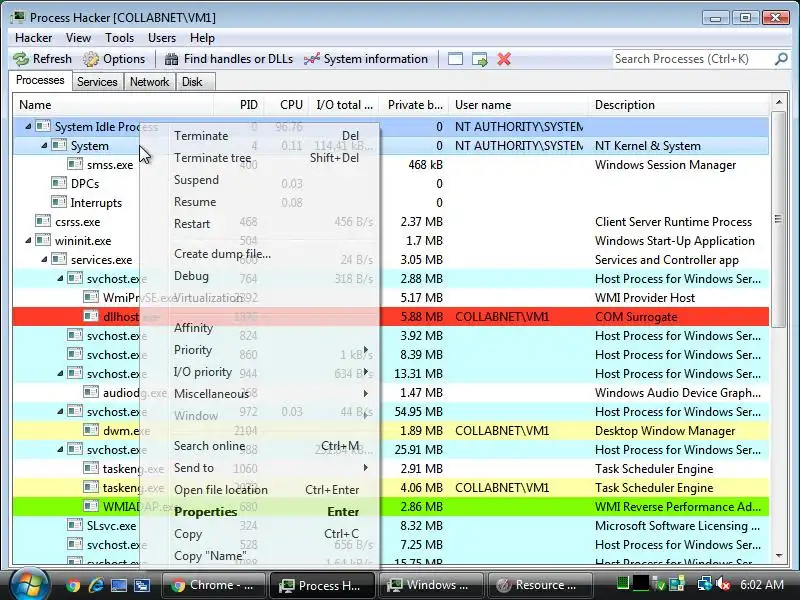The width and height of the screenshot is (800, 600).
Task: Open the Tools menu
Action: (119, 38)
